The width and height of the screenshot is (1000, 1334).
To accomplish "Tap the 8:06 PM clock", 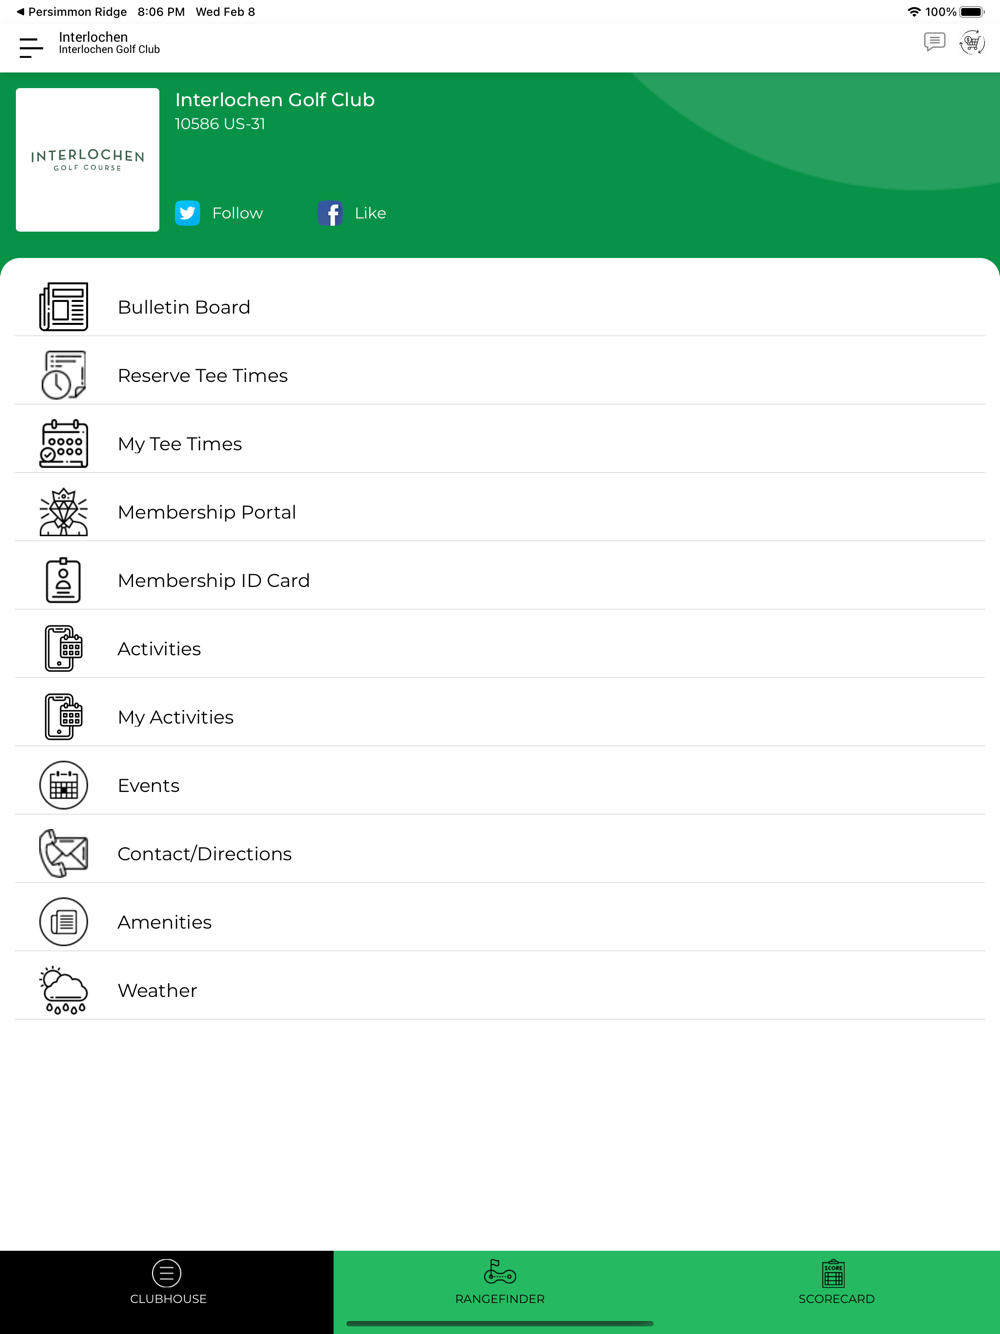I will click(161, 12).
